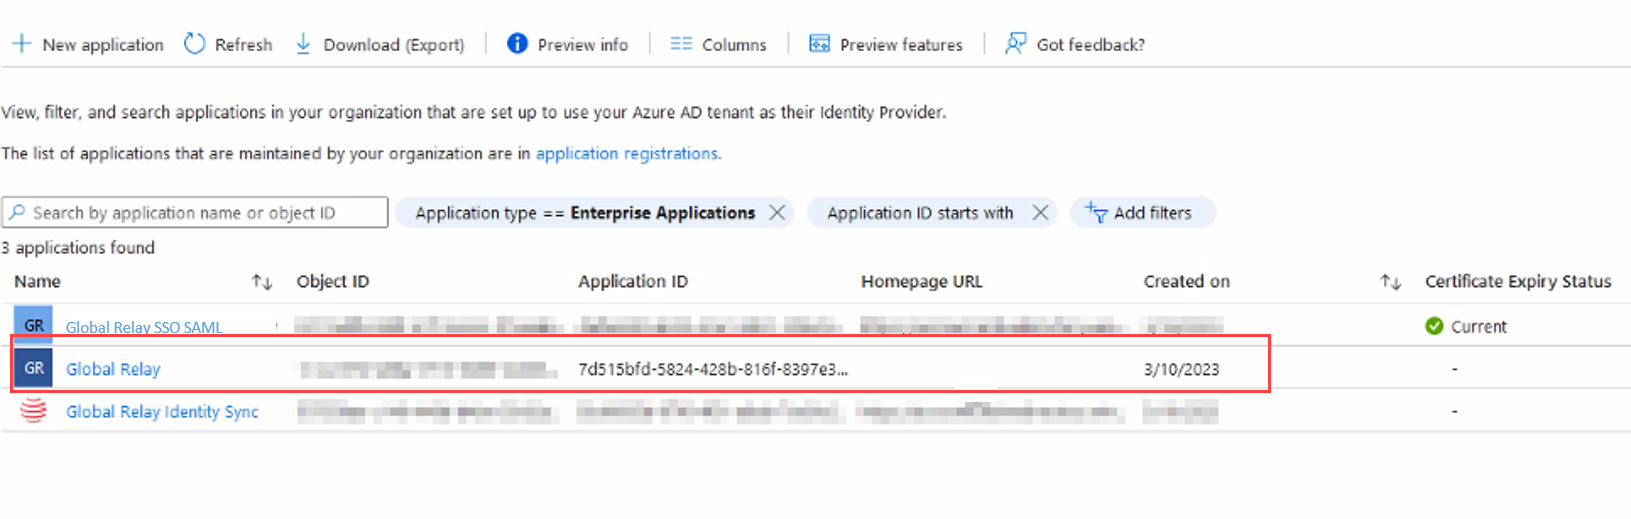Remove the Application ID starts with filter
Image resolution: width=1631 pixels, height=519 pixels.
click(1040, 212)
